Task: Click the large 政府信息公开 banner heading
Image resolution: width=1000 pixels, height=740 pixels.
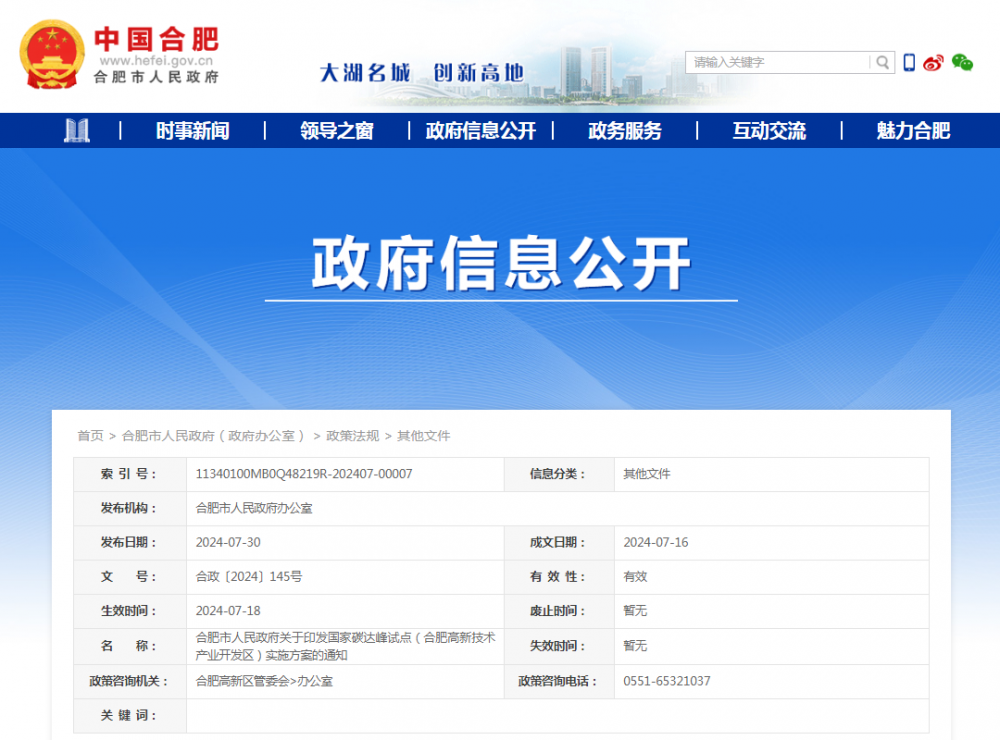Action: (x=501, y=264)
